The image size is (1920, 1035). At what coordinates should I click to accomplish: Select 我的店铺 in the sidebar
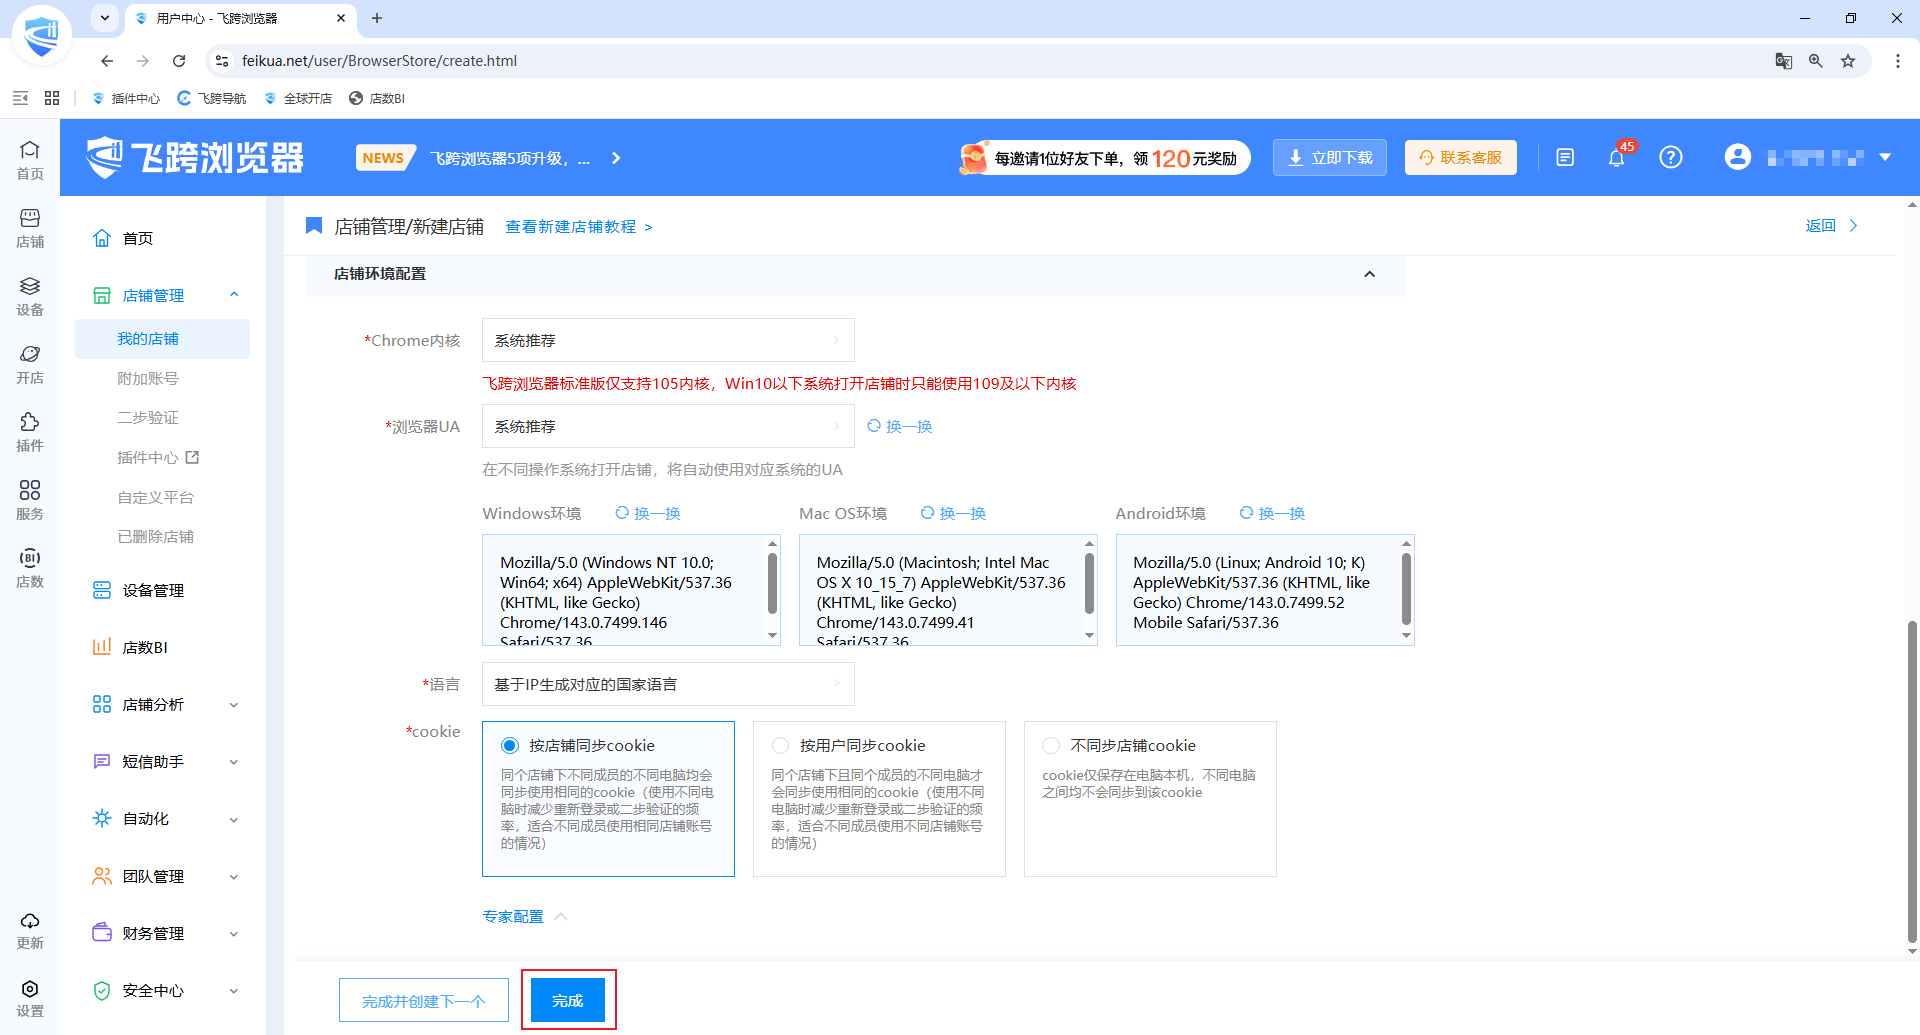click(162, 339)
